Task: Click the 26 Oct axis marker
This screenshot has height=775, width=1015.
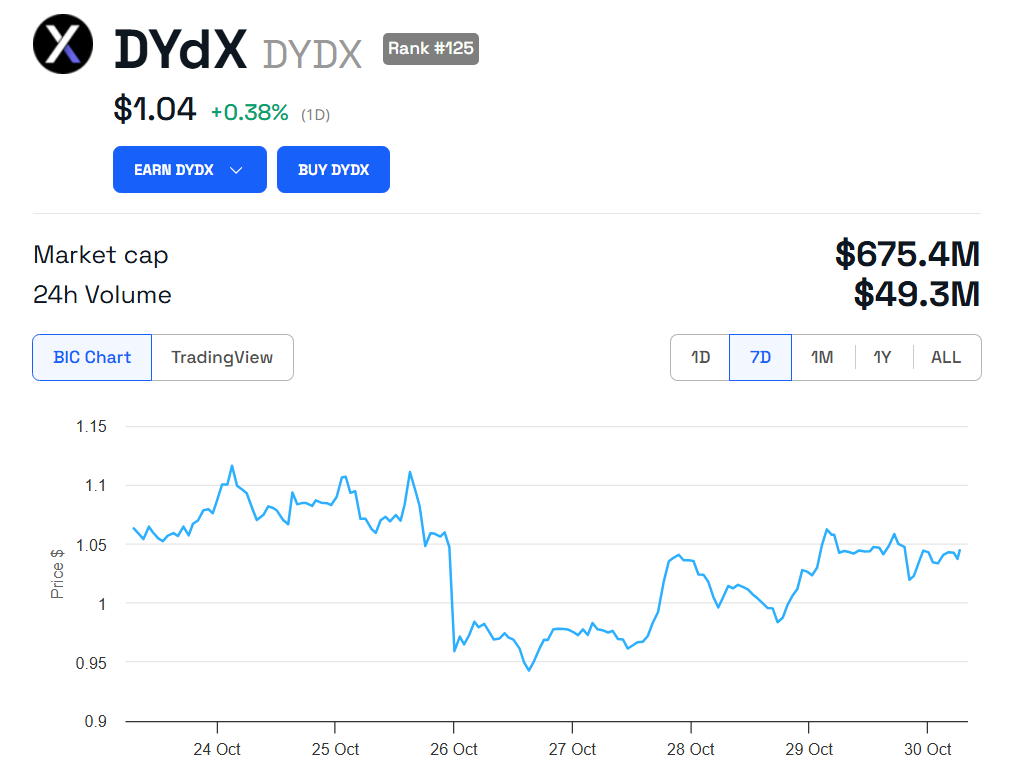Action: pos(454,749)
